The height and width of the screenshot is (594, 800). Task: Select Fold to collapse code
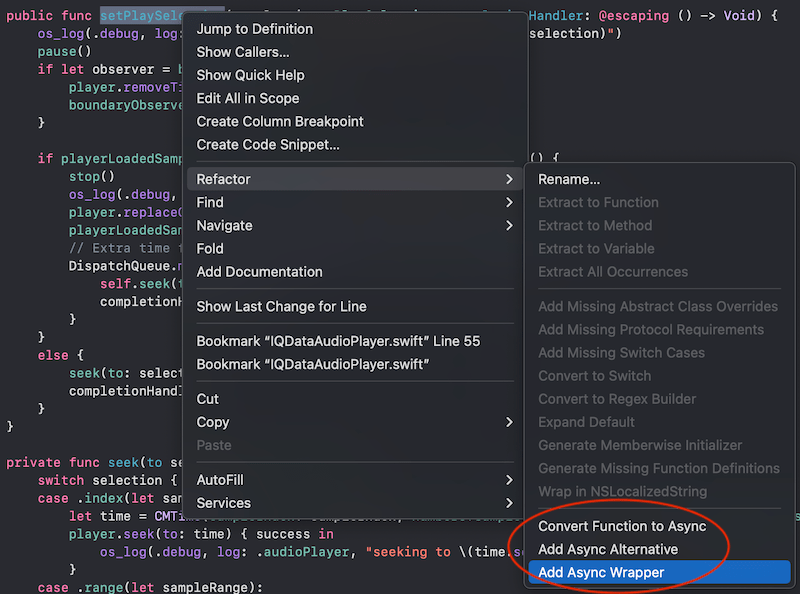(210, 248)
